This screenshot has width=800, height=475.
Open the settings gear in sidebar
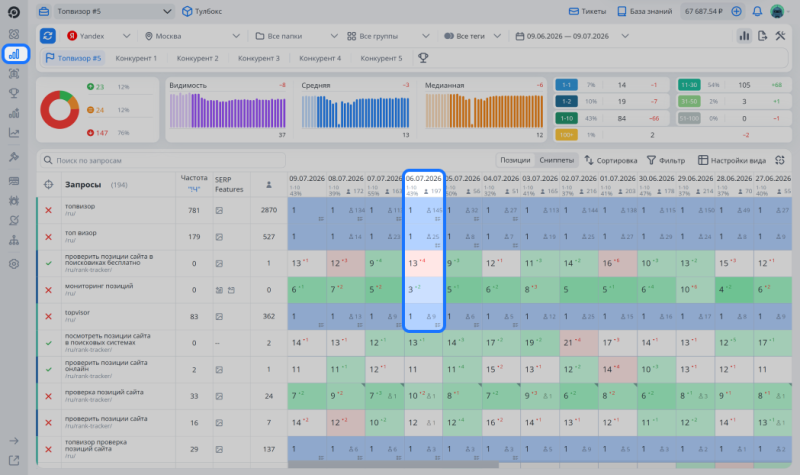point(14,264)
